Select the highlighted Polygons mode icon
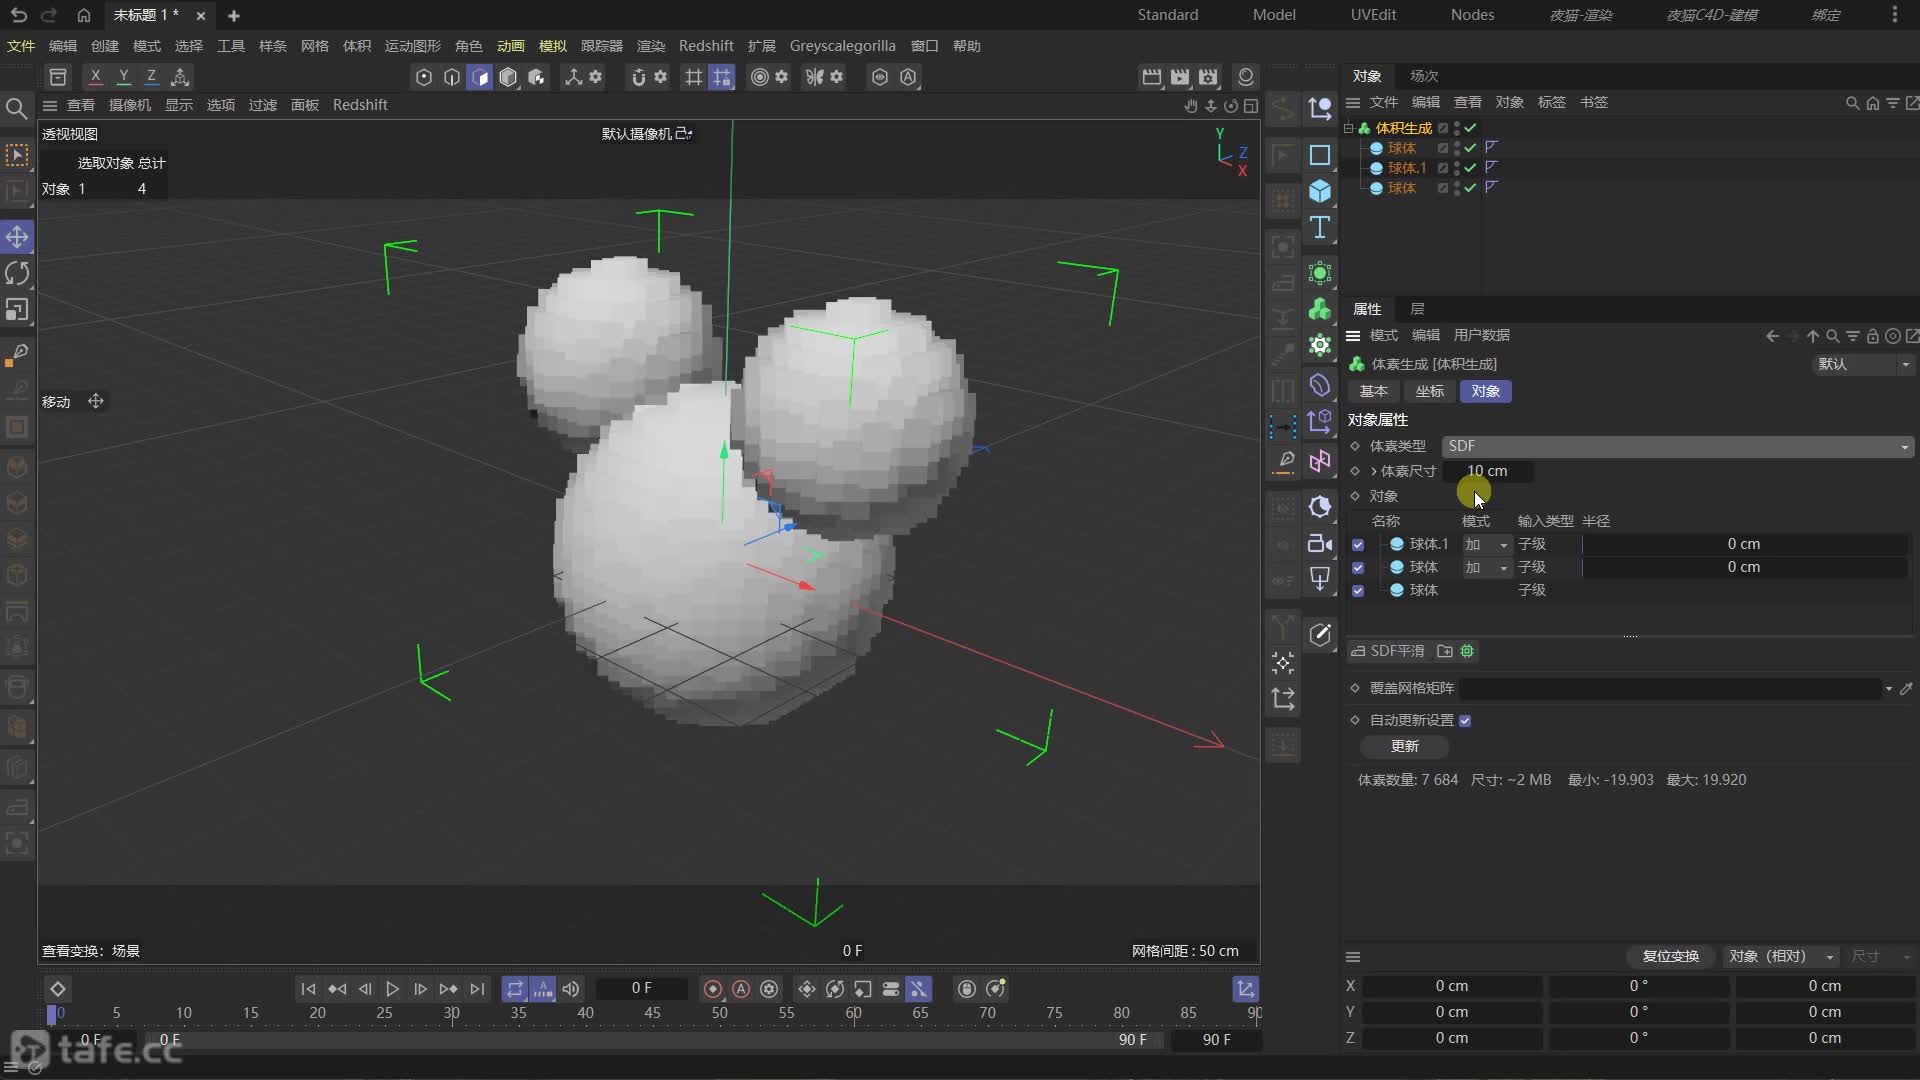1920x1080 pixels. (480, 77)
